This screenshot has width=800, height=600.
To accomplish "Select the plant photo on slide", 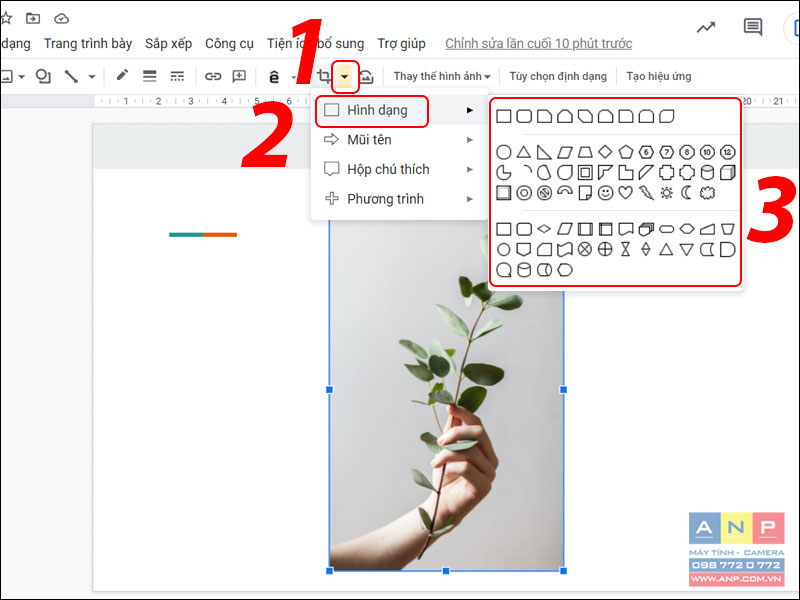I will [446, 395].
